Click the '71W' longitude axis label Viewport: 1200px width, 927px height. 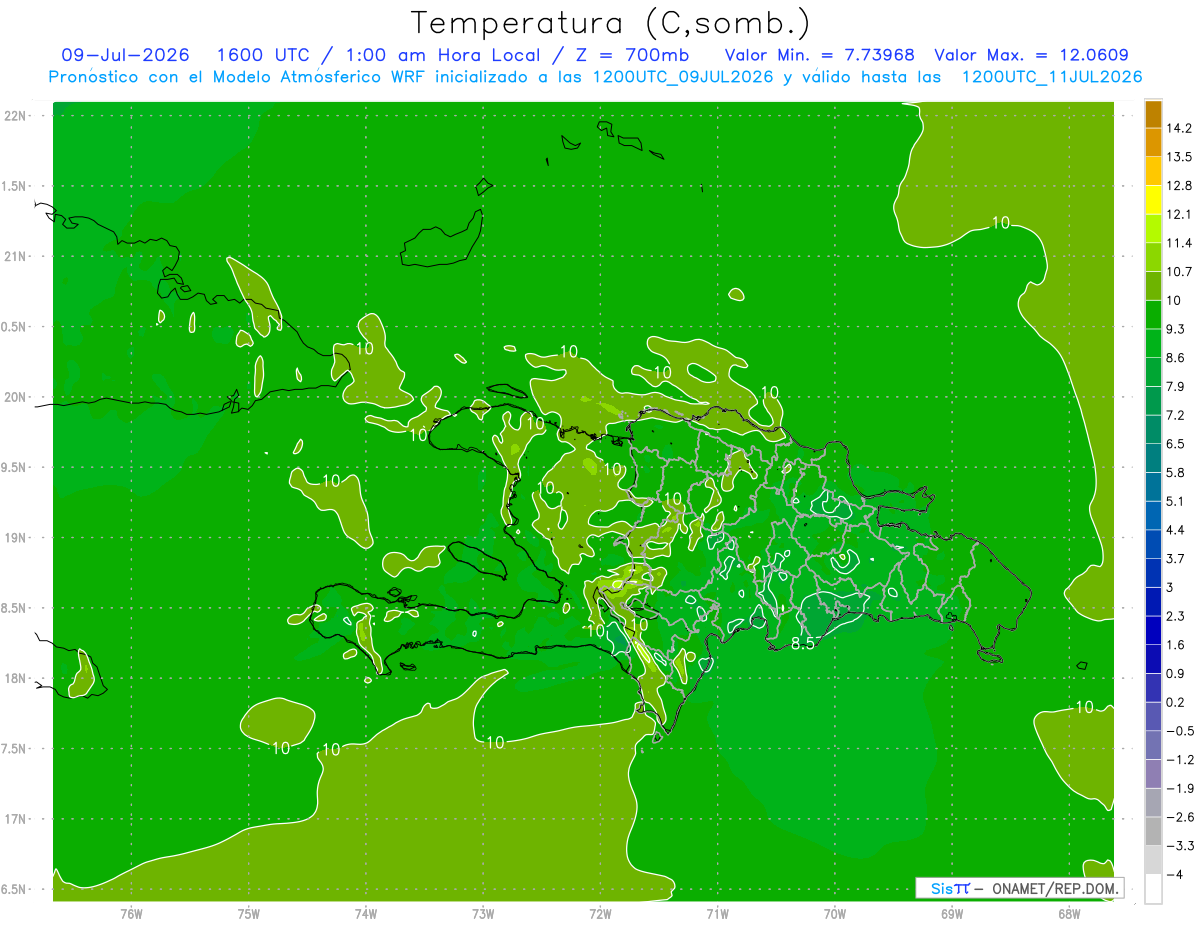pos(717,914)
